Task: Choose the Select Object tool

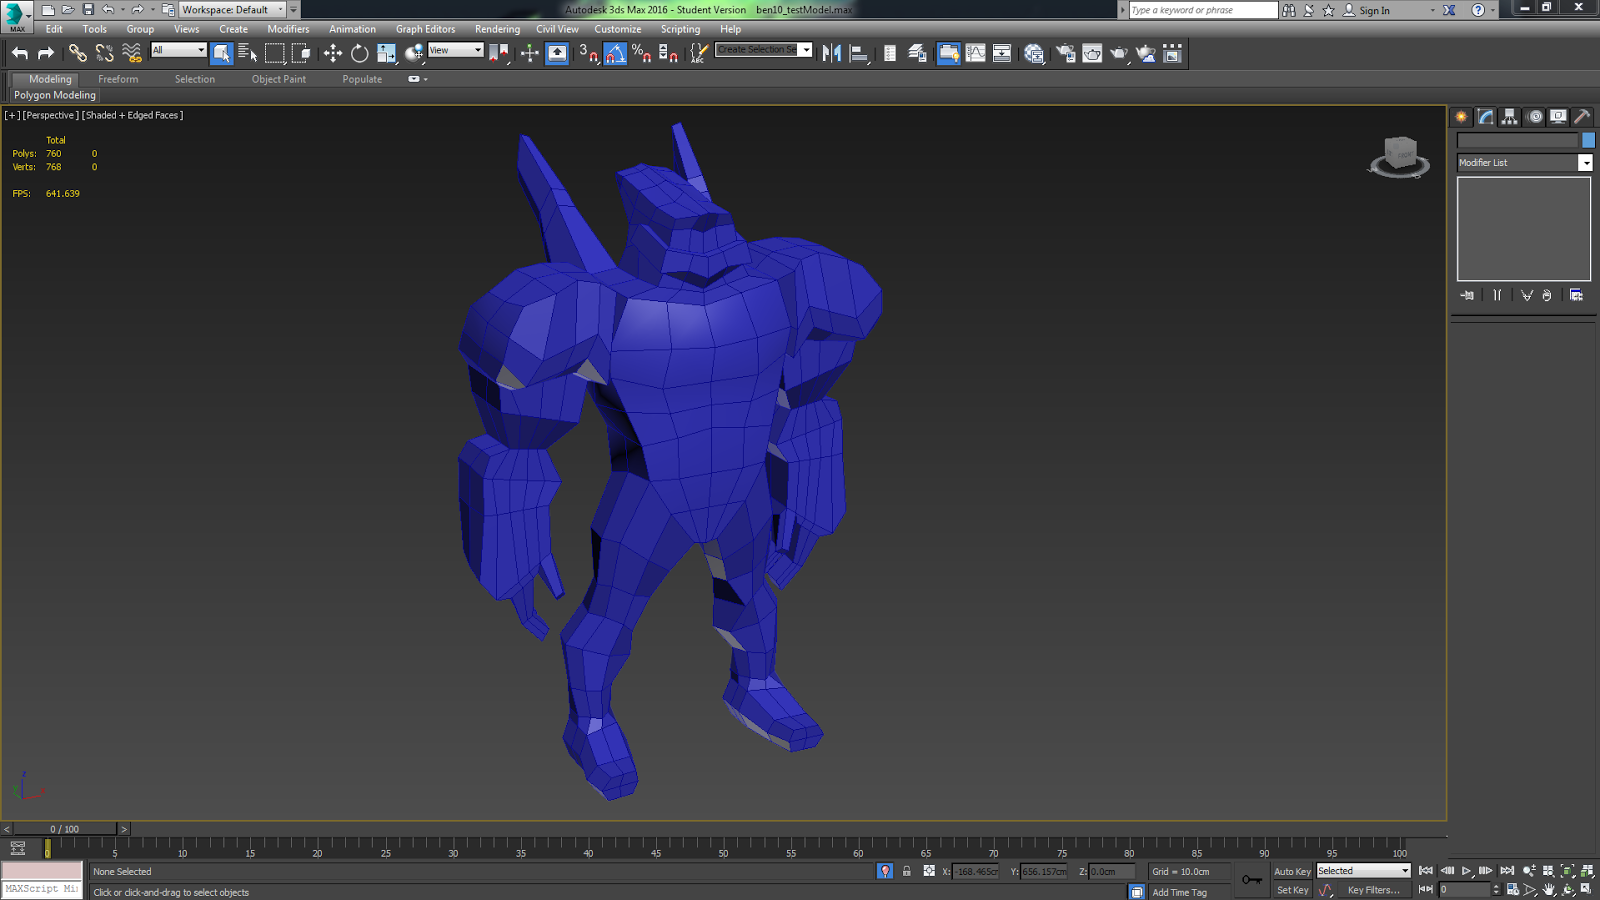Action: (221, 53)
